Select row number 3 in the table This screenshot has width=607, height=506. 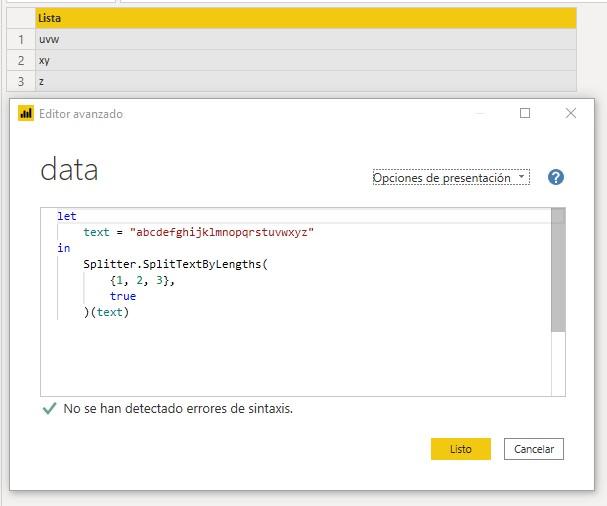pos(20,82)
